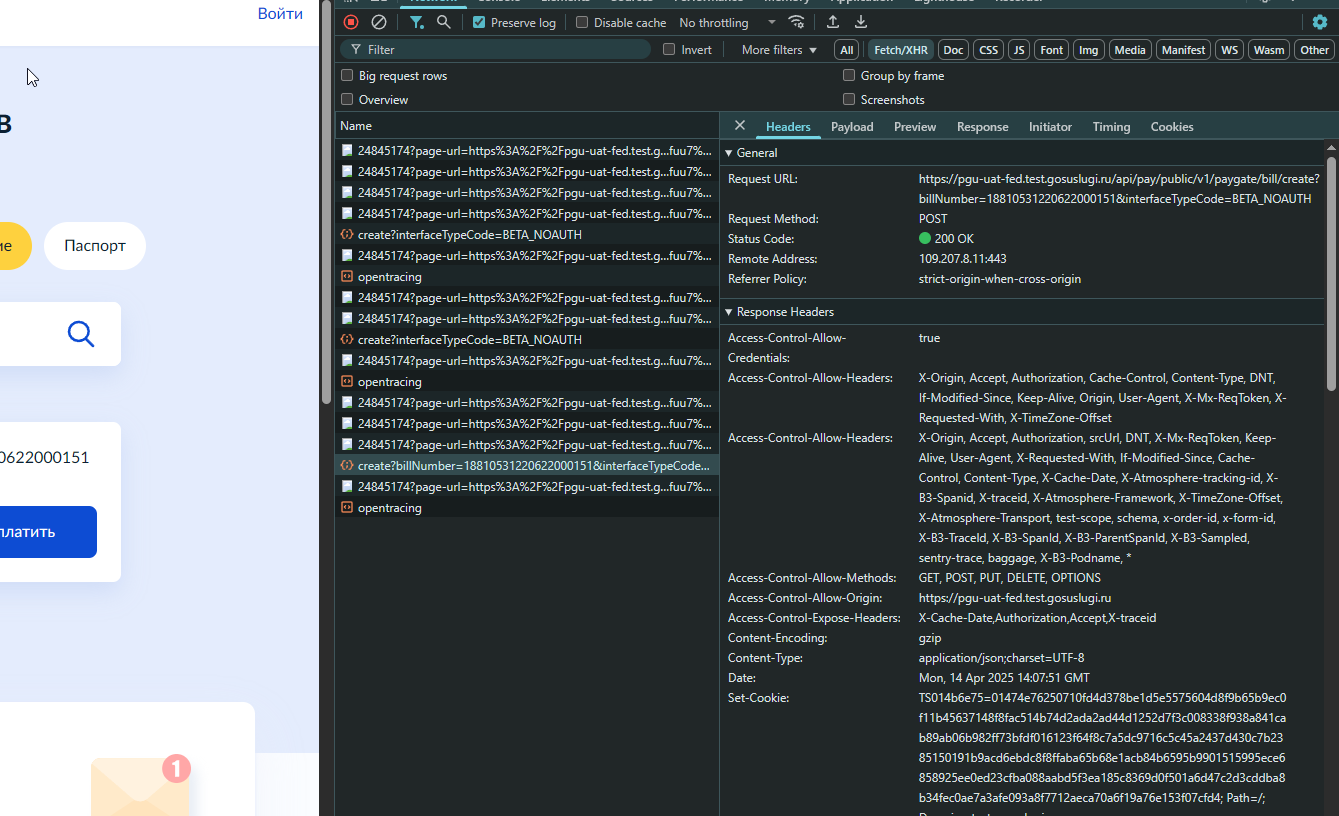Import HAR file upload icon
This screenshot has height=816, width=1339.
833,22
